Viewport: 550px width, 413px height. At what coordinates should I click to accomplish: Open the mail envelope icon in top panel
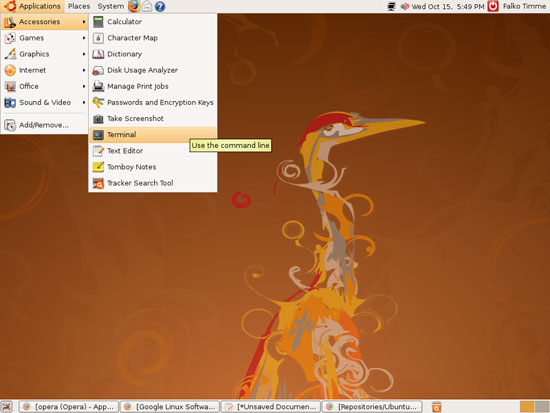(147, 6)
